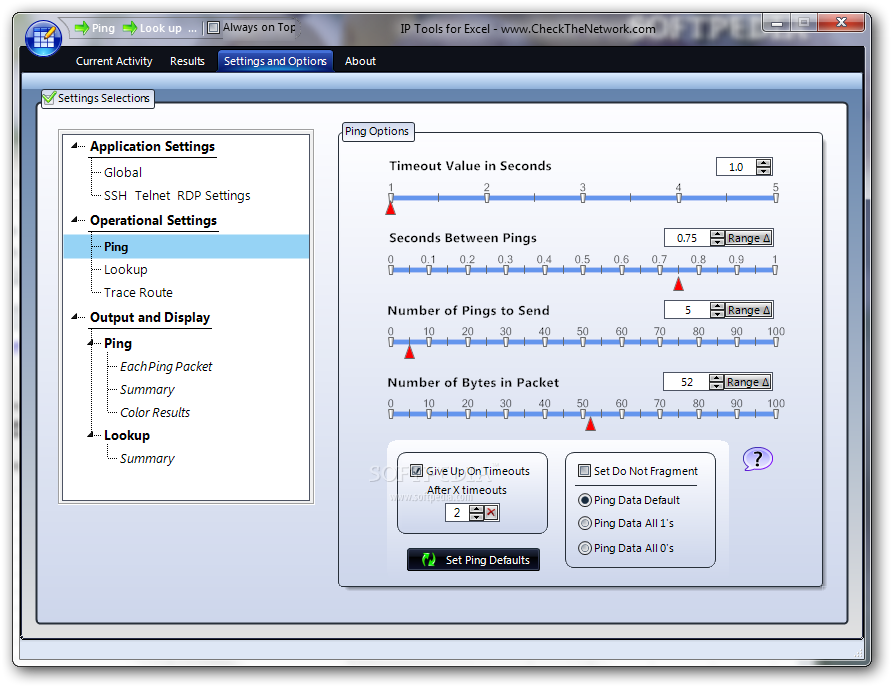Select SSH Telnet RDP Settings tree item
This screenshot has height=687, width=892.
(177, 196)
